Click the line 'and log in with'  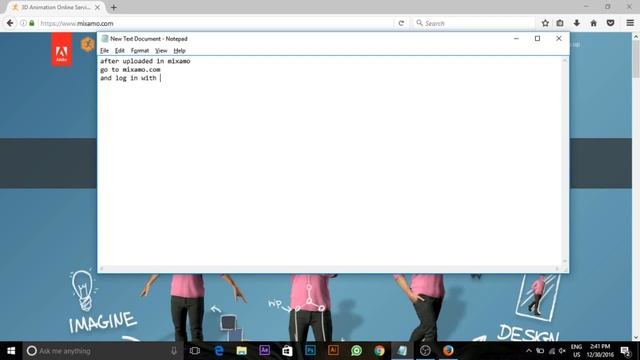(128, 78)
